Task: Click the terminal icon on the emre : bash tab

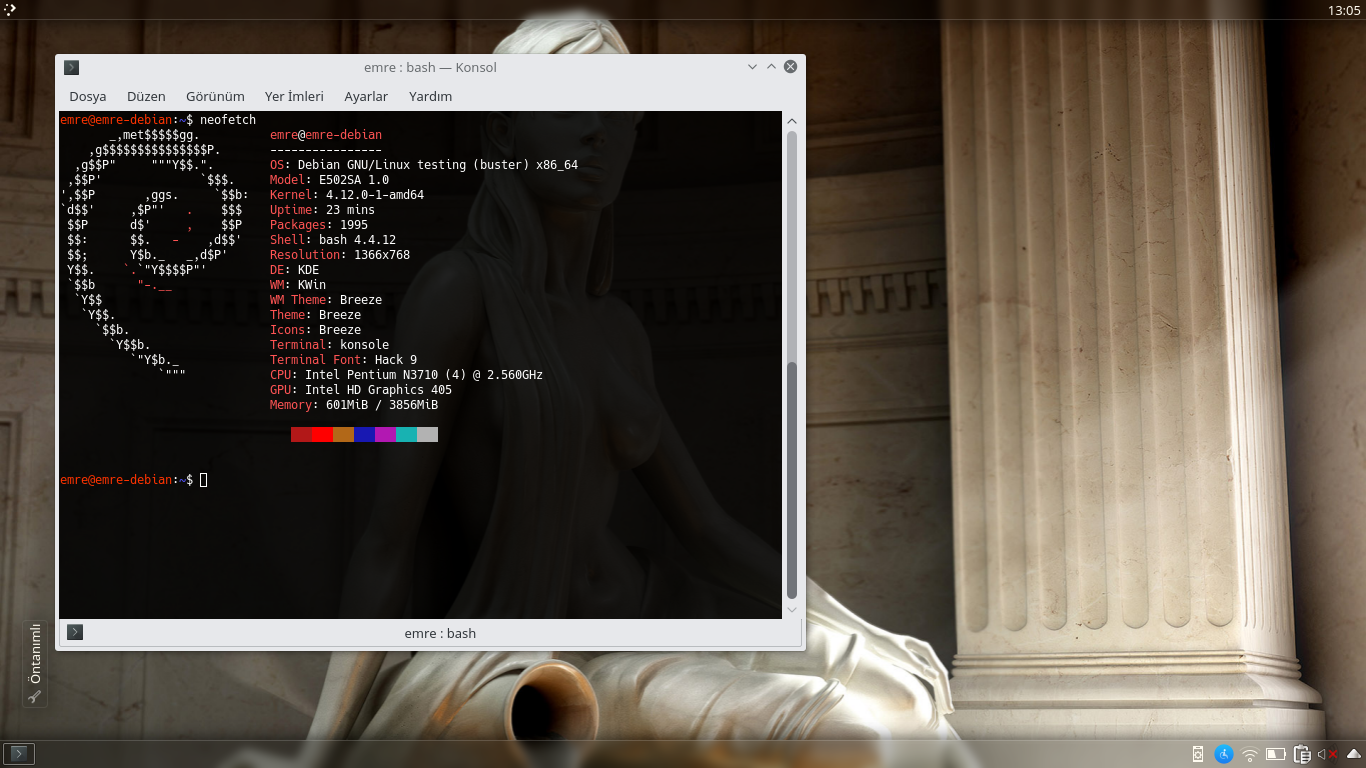Action: [75, 632]
